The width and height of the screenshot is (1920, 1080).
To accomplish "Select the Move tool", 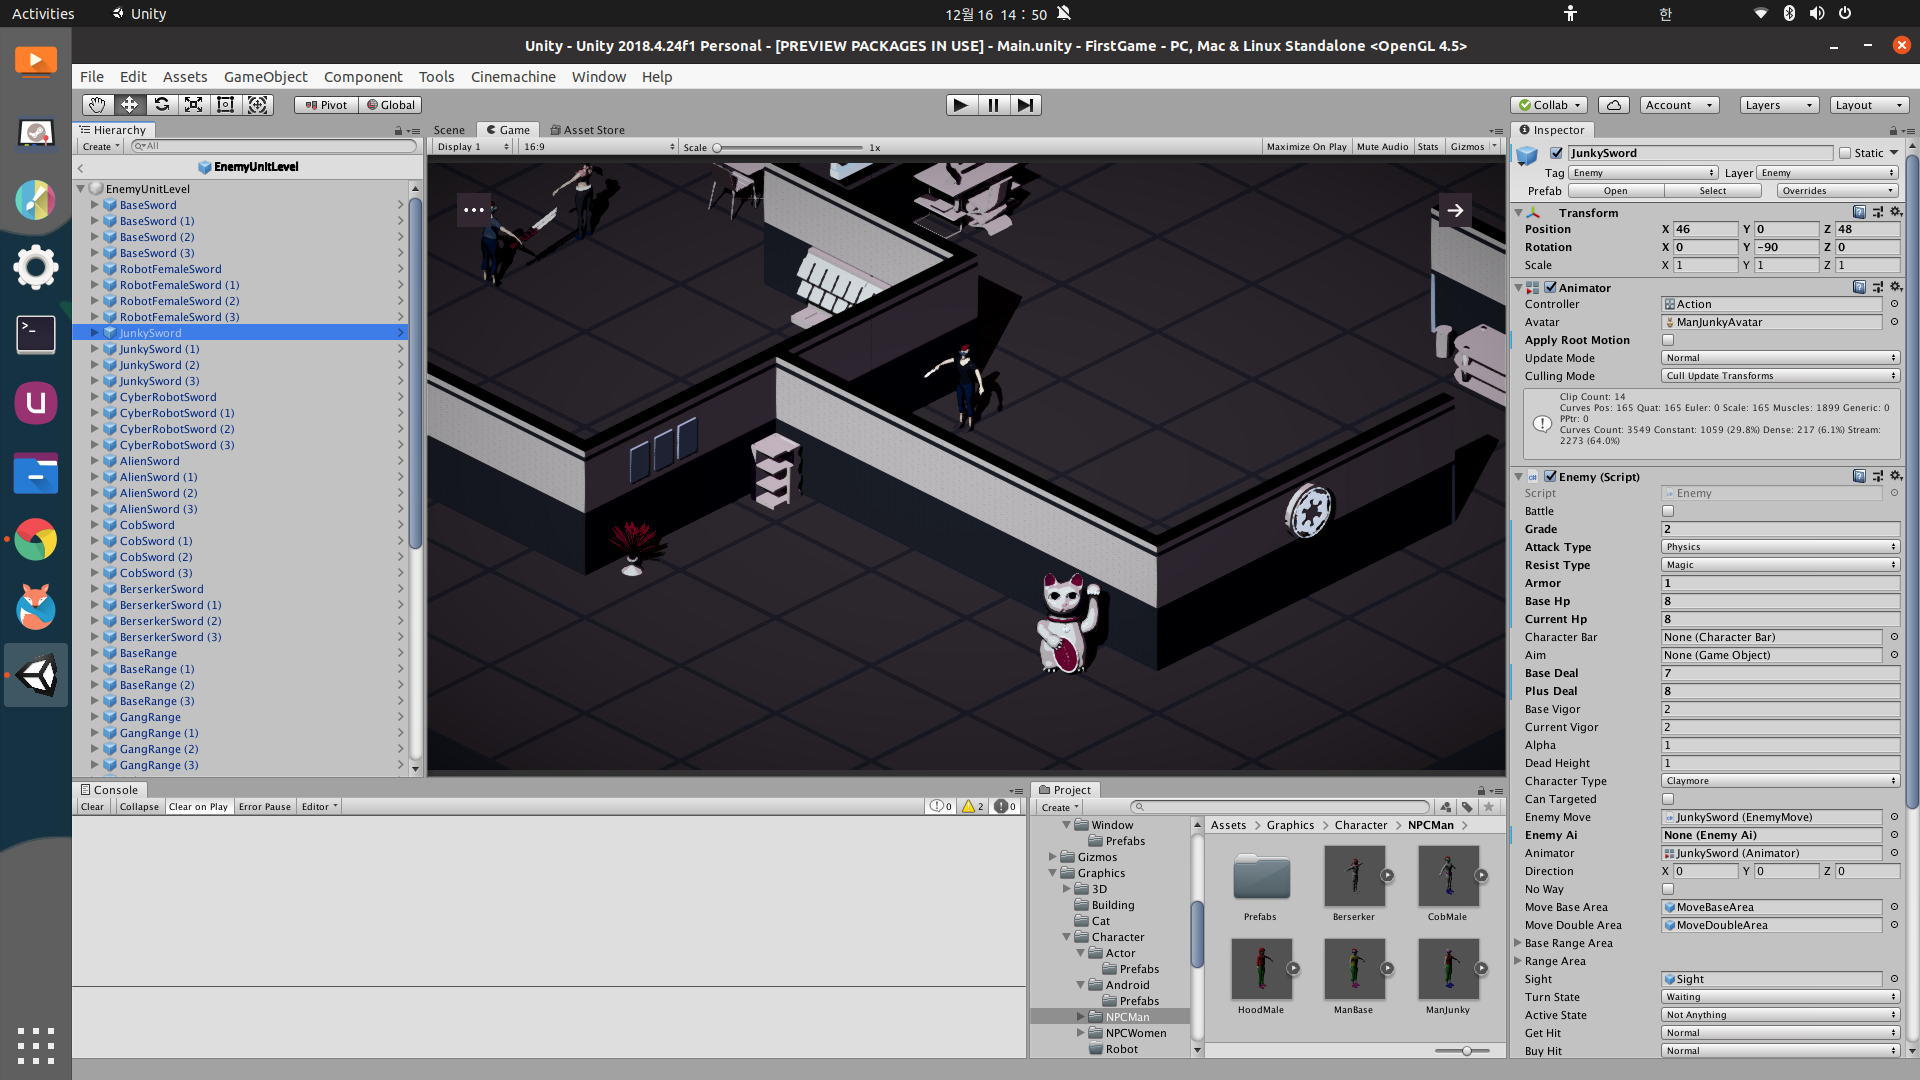I will click(x=129, y=105).
